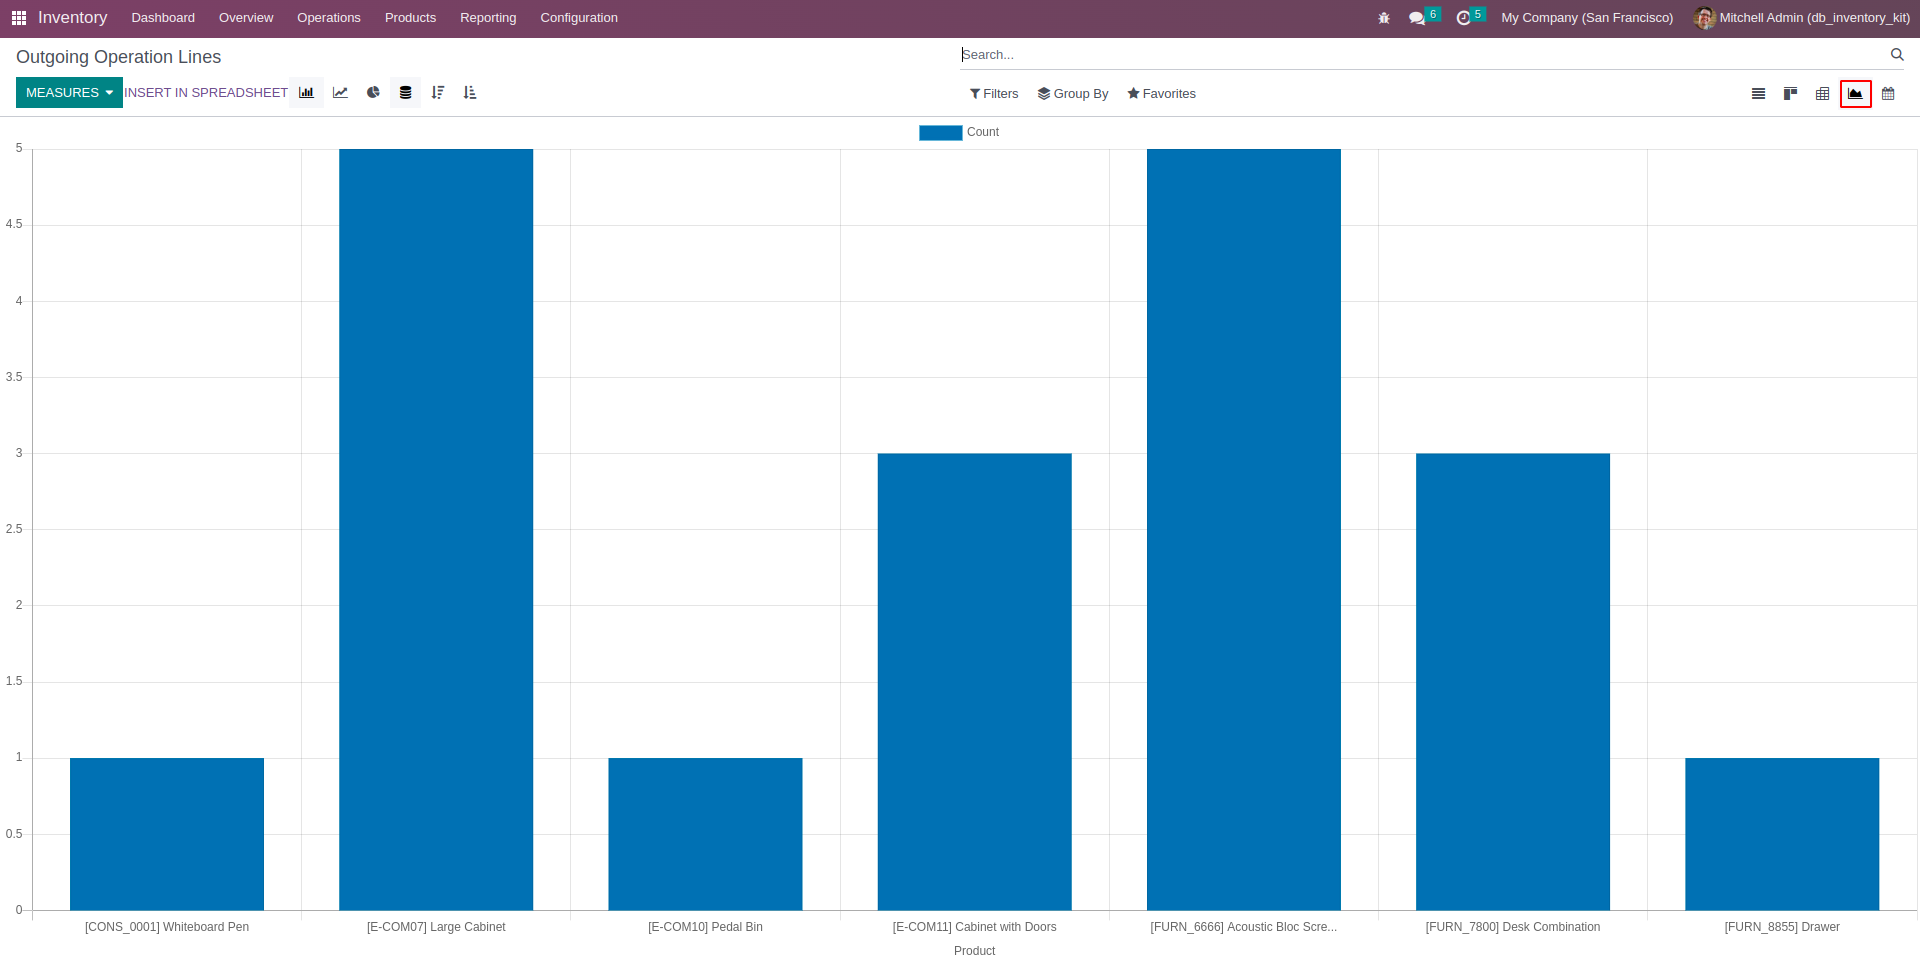Switch to the pie chart mode

coord(373,93)
